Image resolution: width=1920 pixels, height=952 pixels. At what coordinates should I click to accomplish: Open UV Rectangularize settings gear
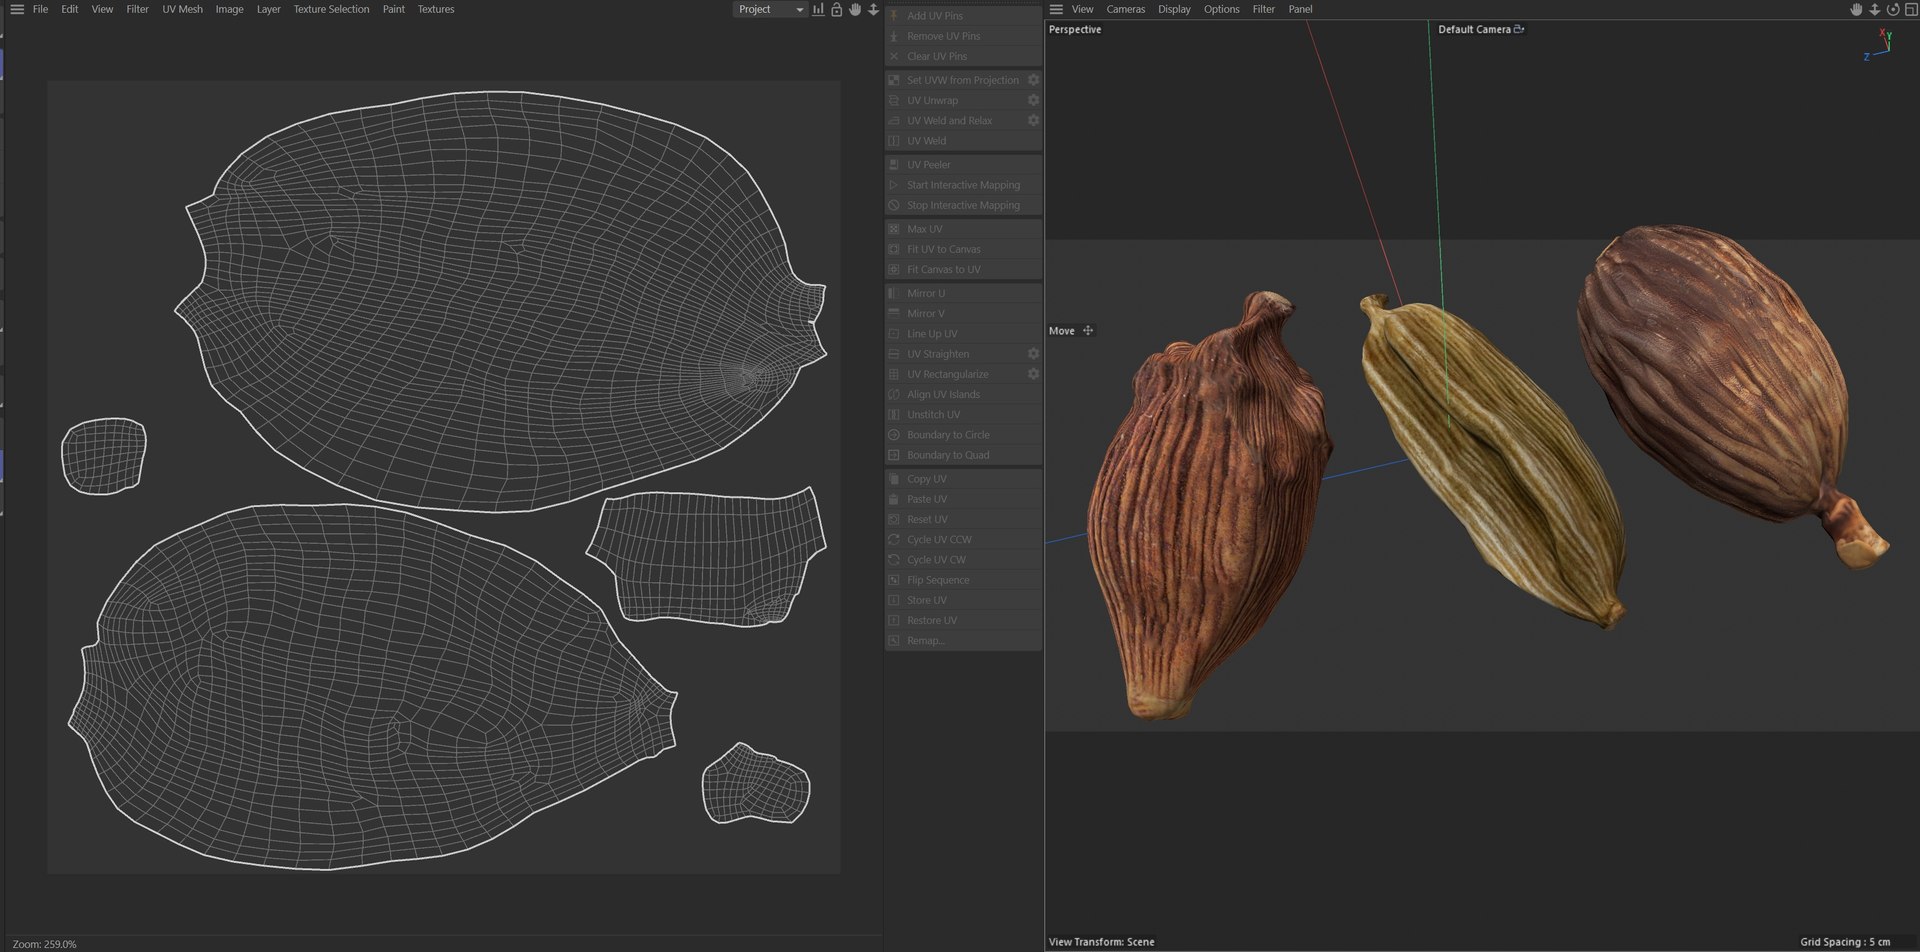pos(1033,373)
